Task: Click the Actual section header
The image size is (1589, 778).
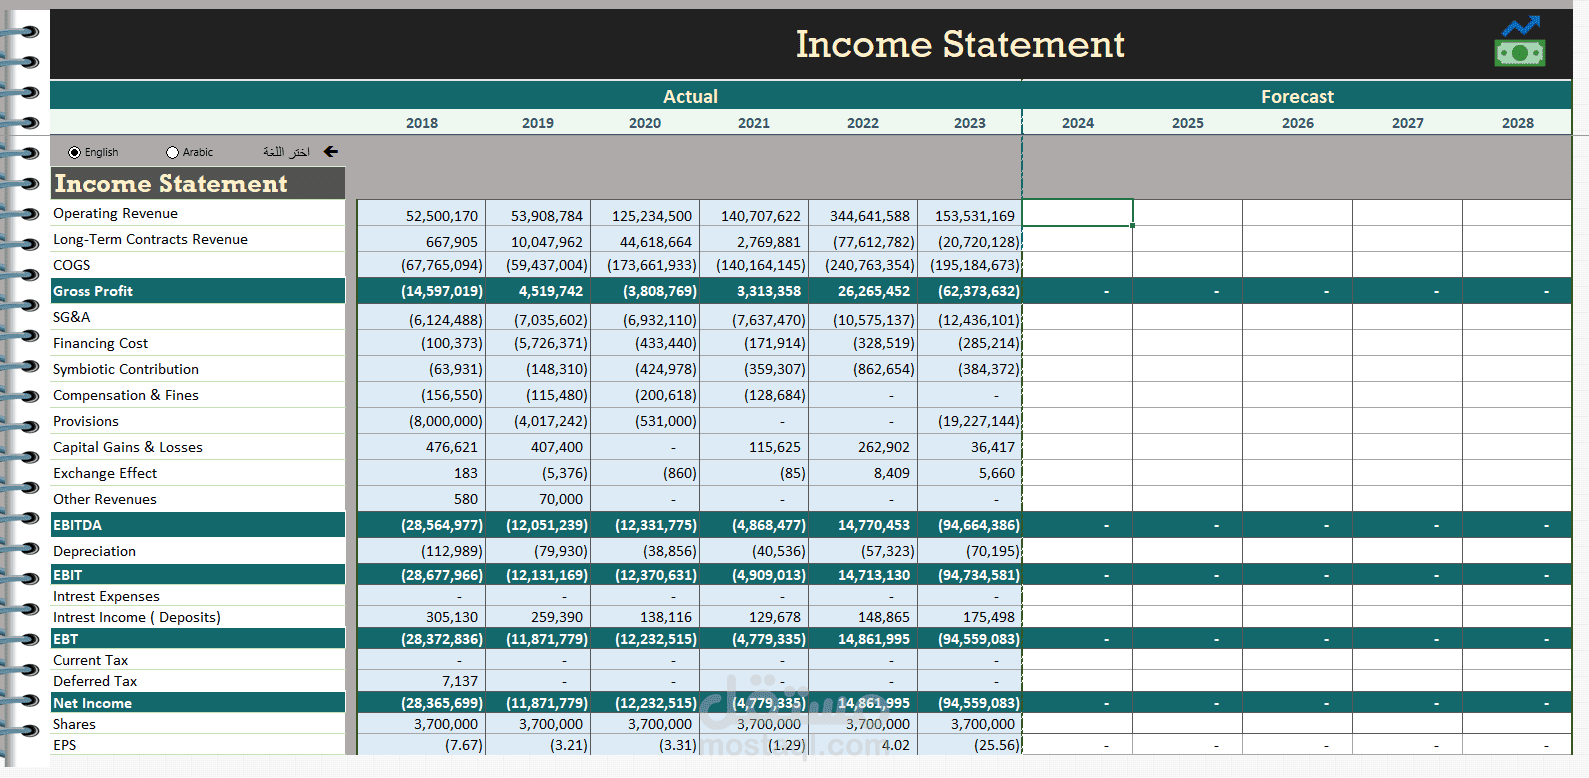Action: pos(690,96)
